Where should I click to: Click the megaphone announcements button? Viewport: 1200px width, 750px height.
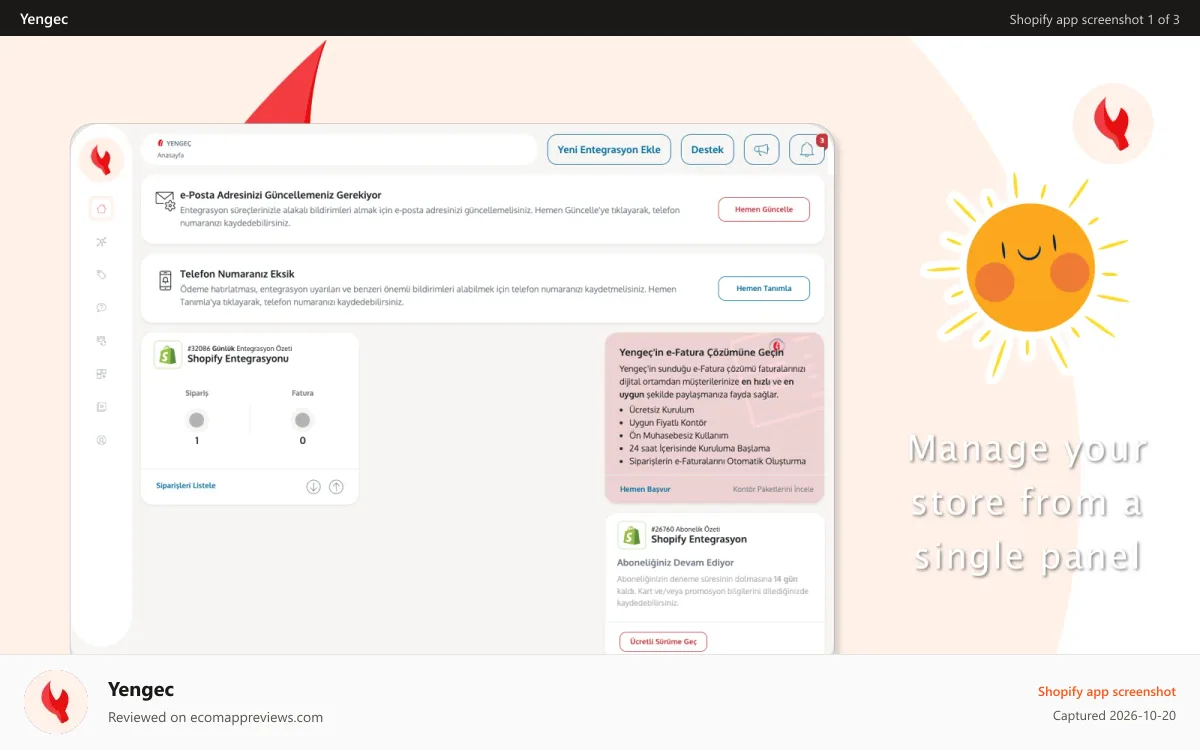762,150
